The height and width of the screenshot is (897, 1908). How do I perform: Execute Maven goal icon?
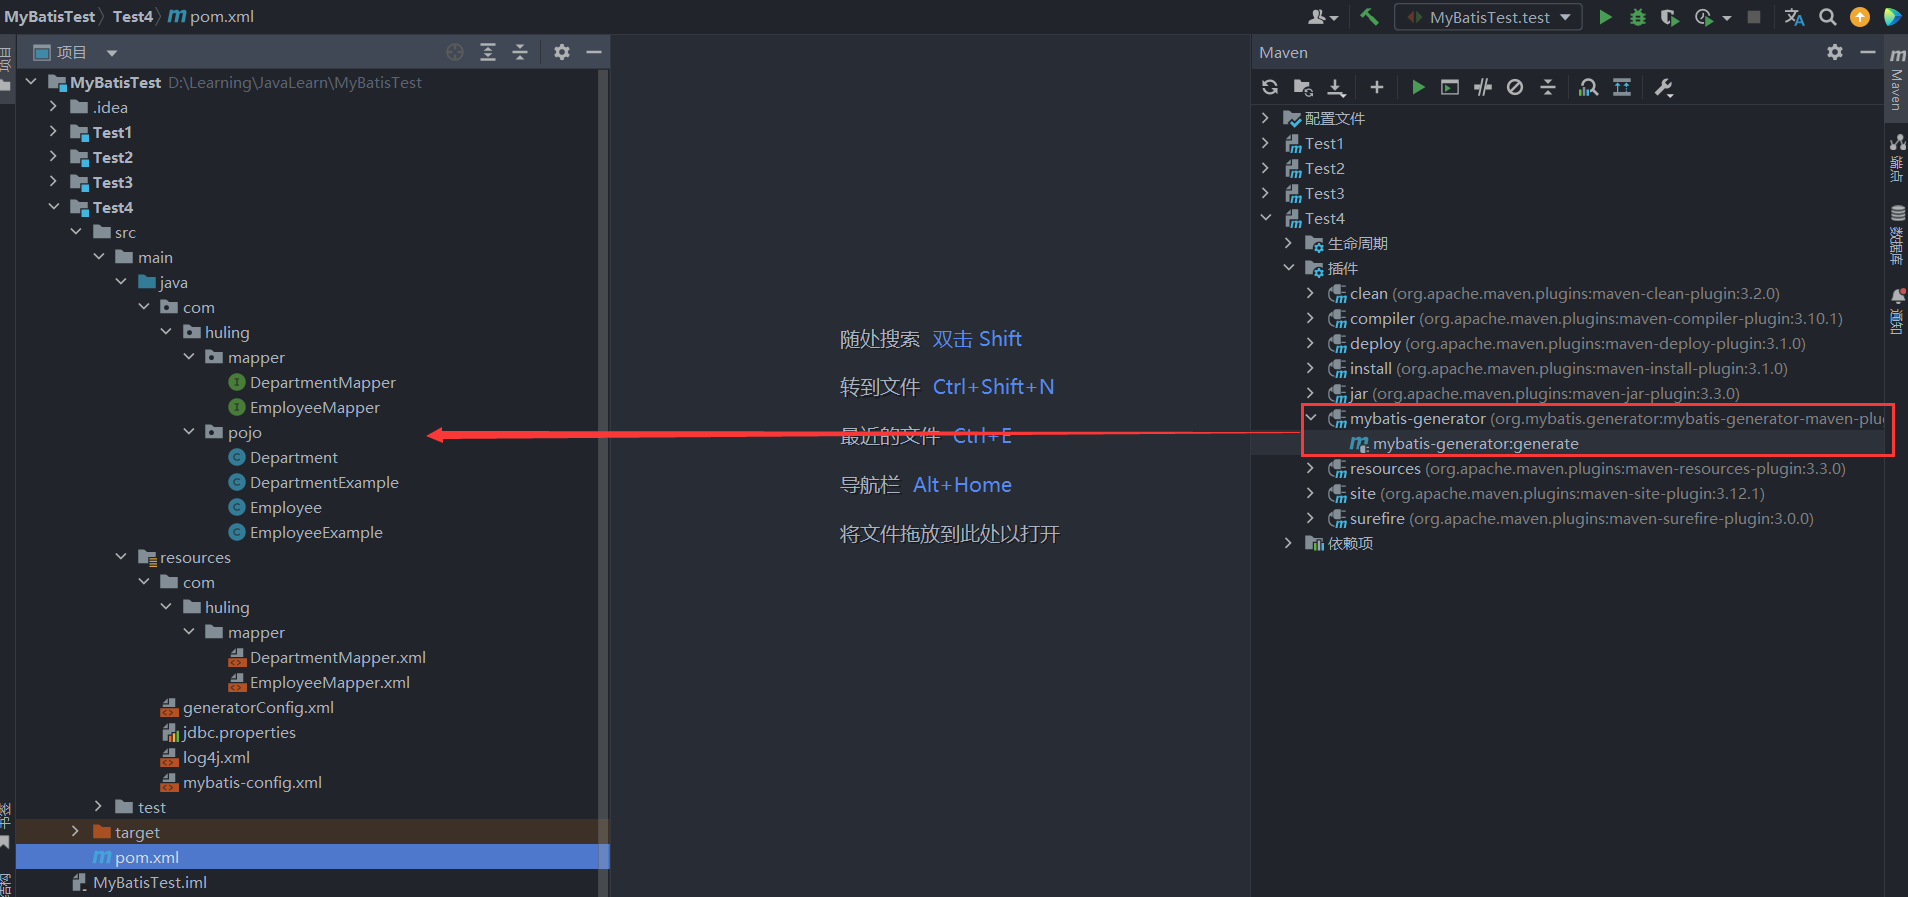click(x=1450, y=87)
